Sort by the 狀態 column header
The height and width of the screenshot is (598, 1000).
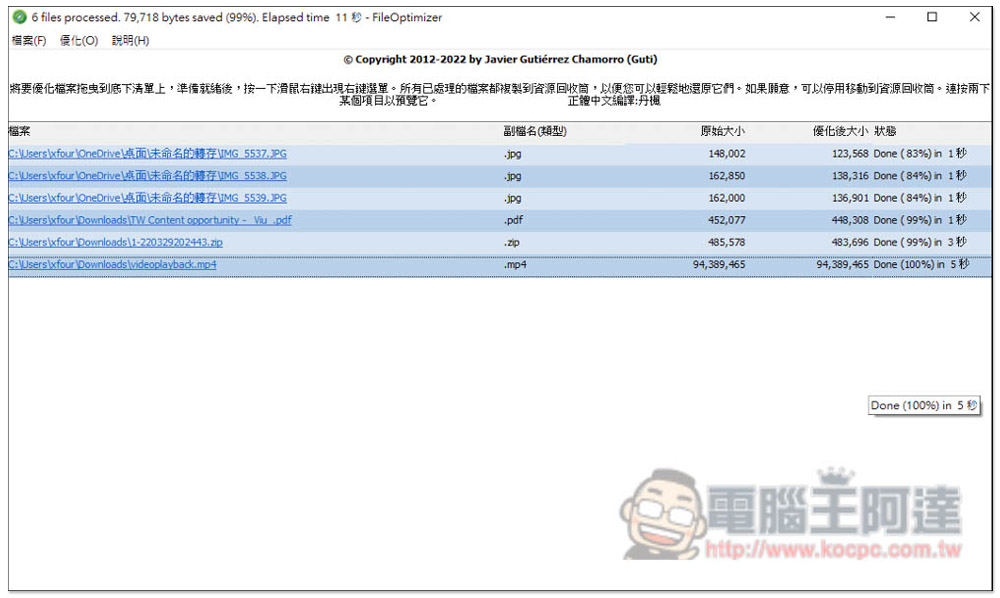pyautogui.click(x=885, y=131)
